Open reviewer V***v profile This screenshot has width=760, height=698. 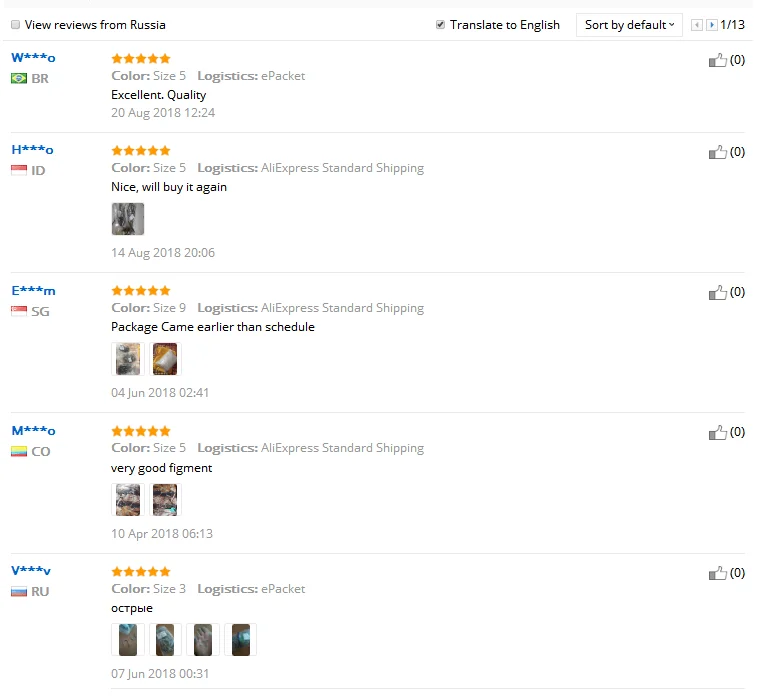coord(31,571)
